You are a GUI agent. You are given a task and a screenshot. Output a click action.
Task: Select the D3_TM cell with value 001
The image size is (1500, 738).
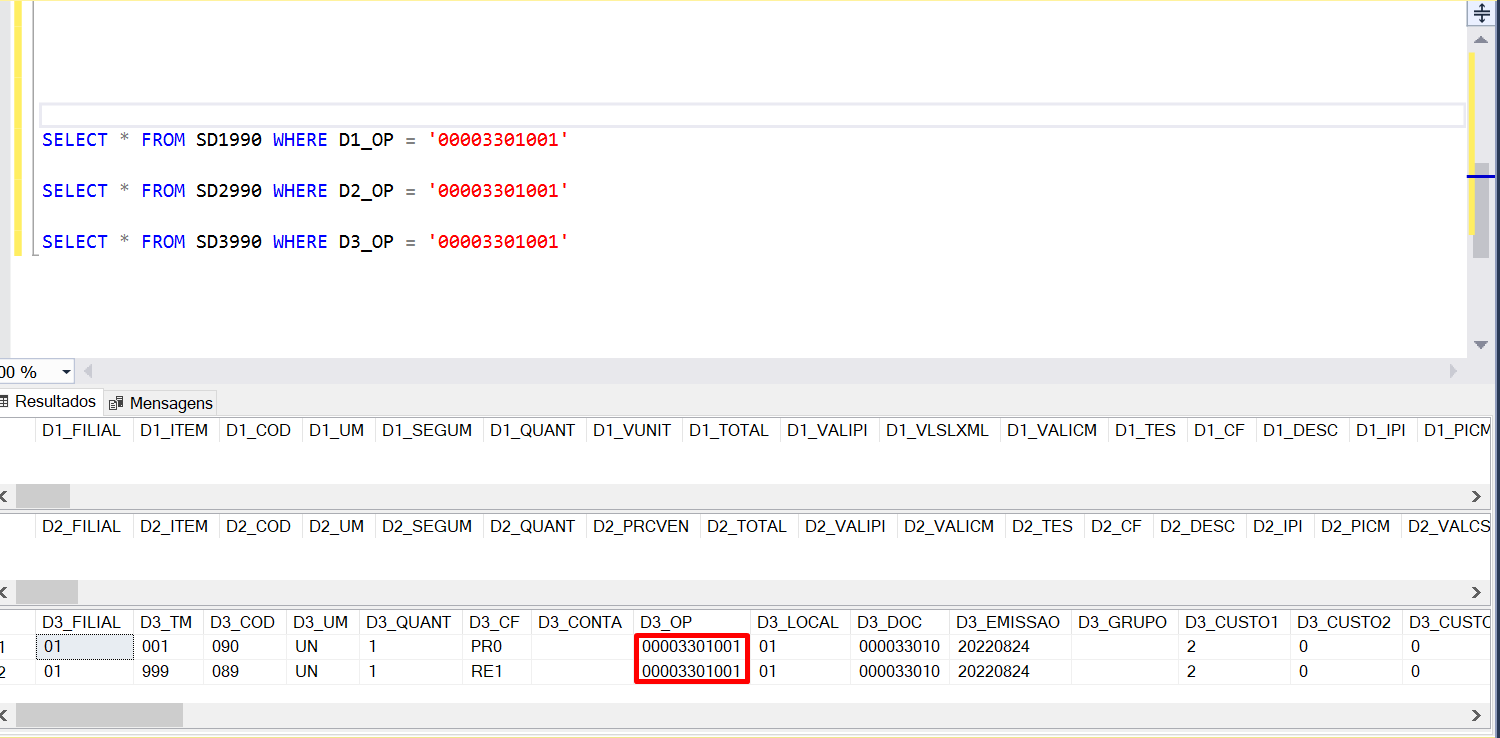[x=168, y=647]
